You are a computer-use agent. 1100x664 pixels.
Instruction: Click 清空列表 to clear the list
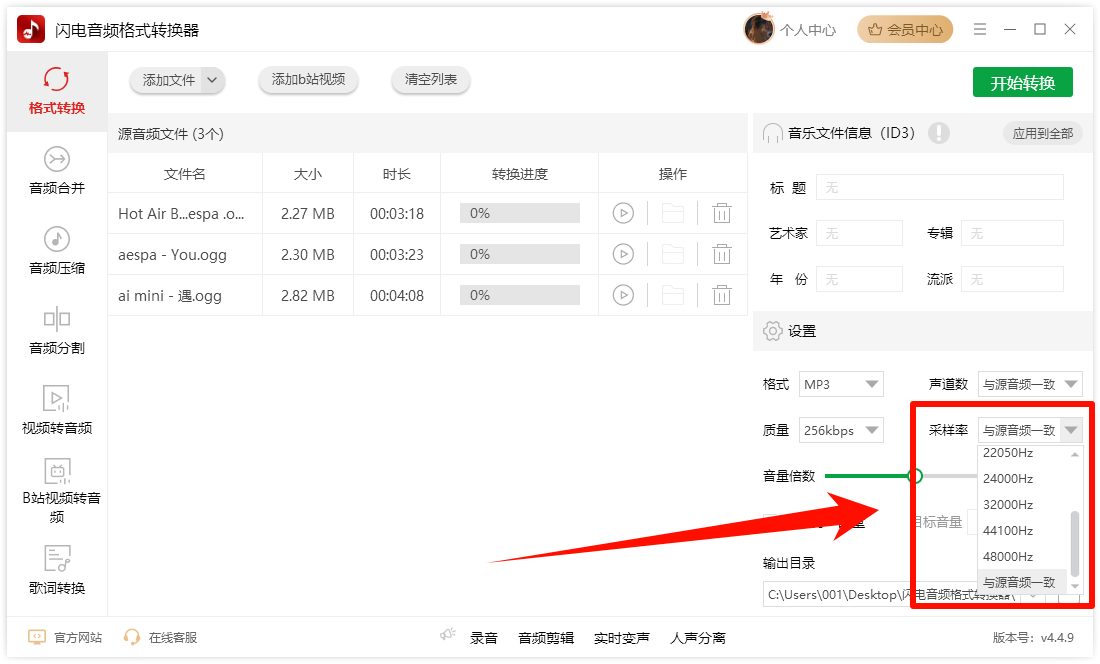tap(430, 80)
